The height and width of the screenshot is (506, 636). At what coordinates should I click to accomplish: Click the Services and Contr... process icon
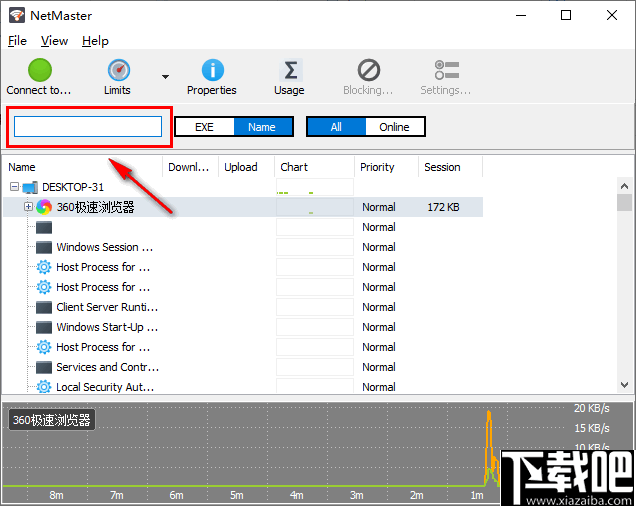click(x=44, y=367)
